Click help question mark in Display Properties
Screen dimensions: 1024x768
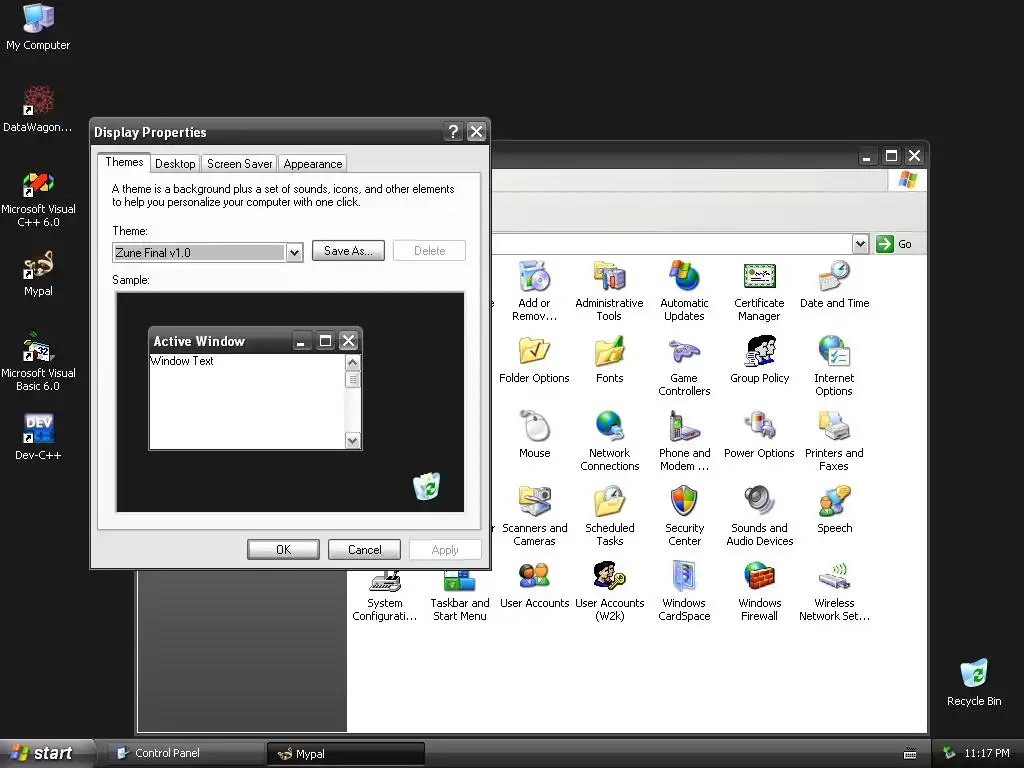coord(453,132)
